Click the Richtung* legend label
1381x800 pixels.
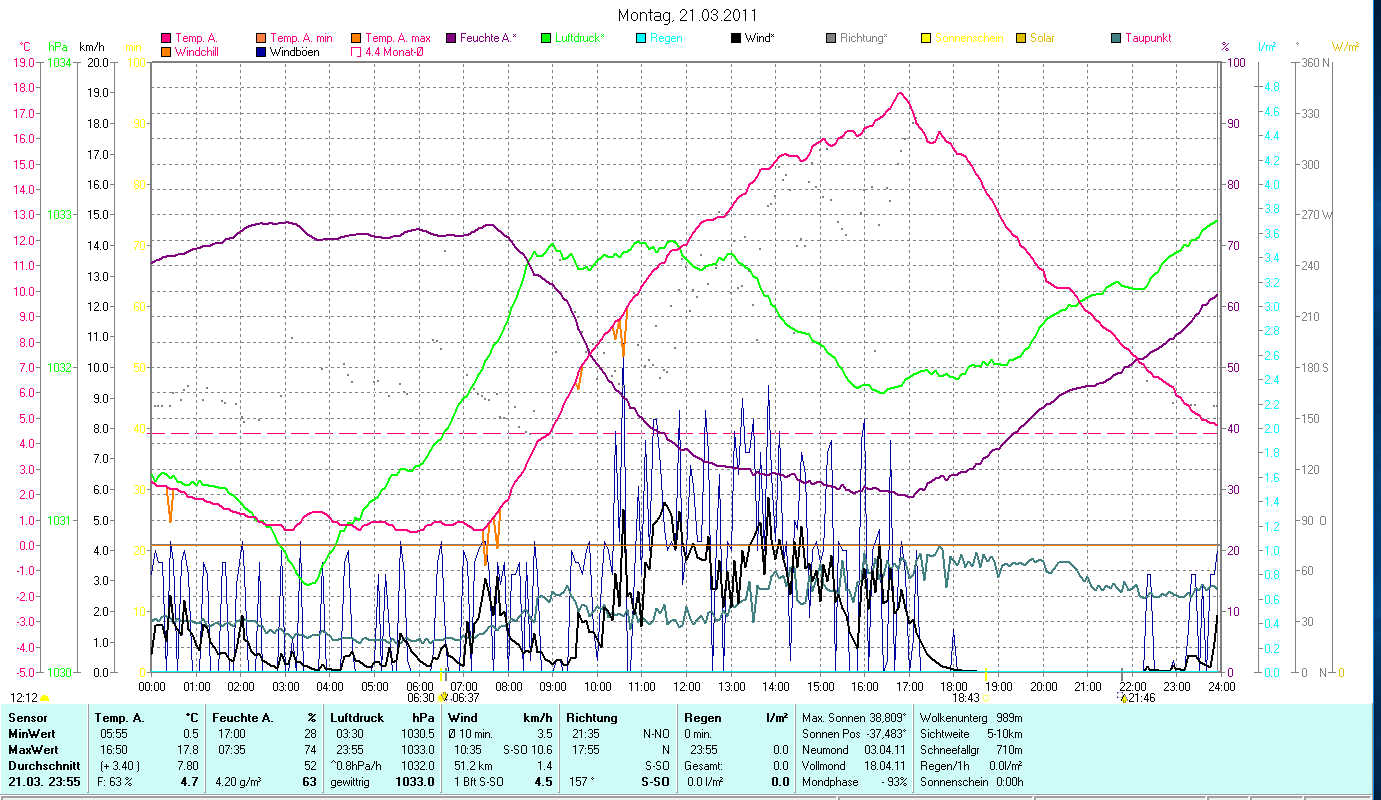864,38
